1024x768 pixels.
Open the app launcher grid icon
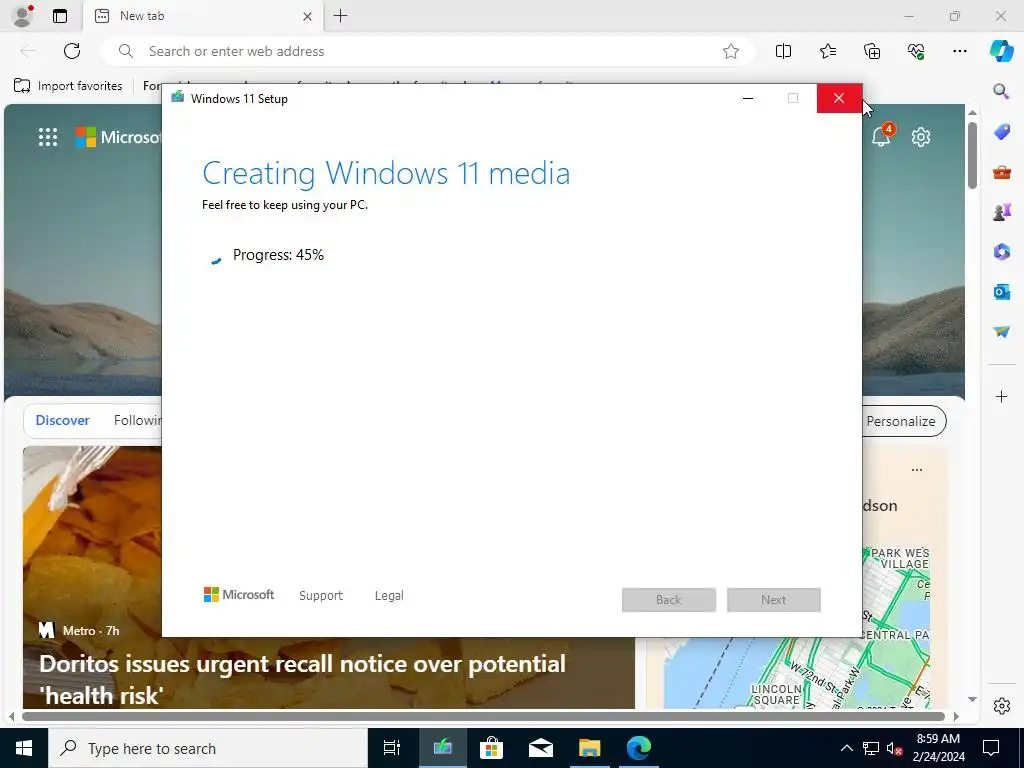click(48, 137)
